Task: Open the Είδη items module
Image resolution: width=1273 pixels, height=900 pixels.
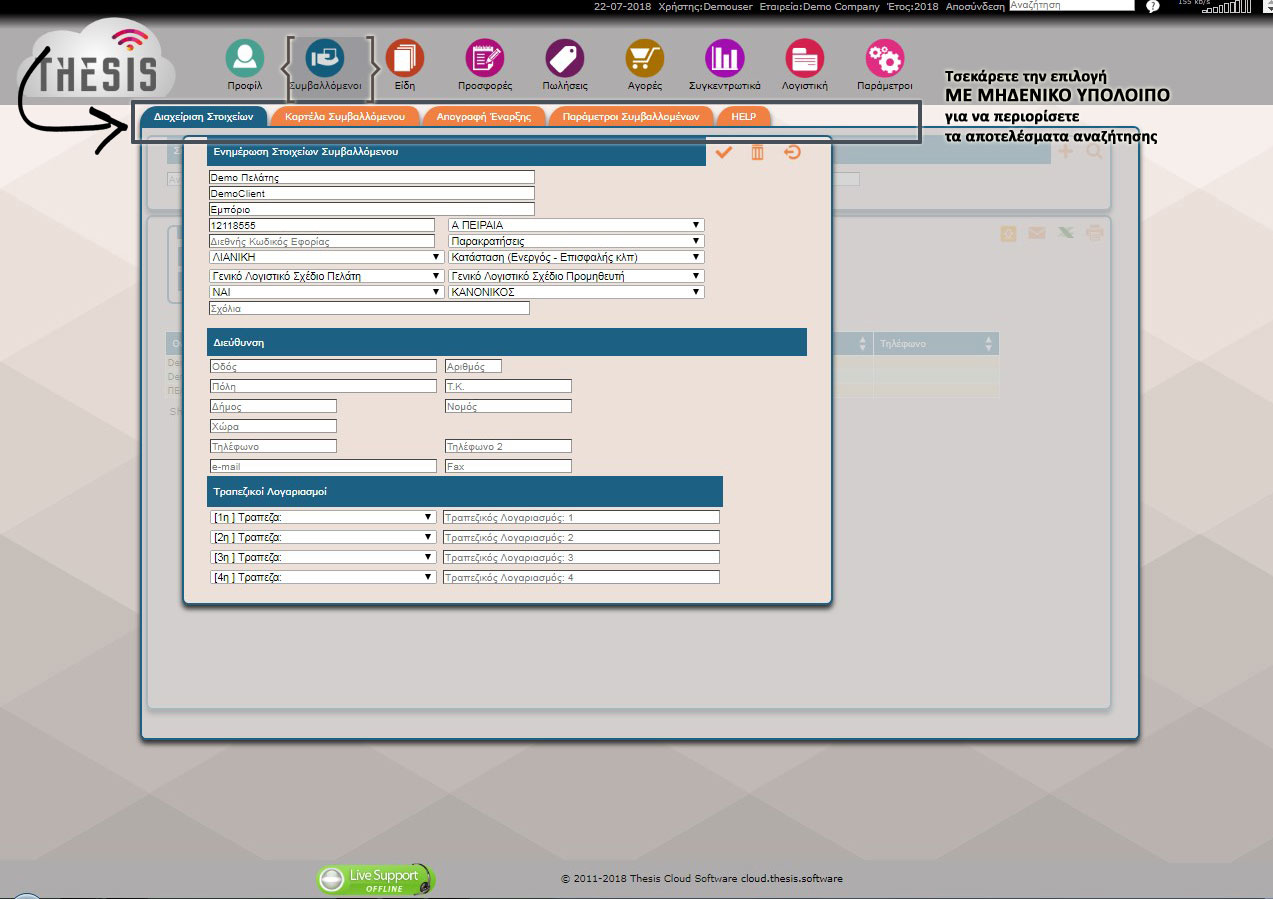Action: (x=404, y=59)
